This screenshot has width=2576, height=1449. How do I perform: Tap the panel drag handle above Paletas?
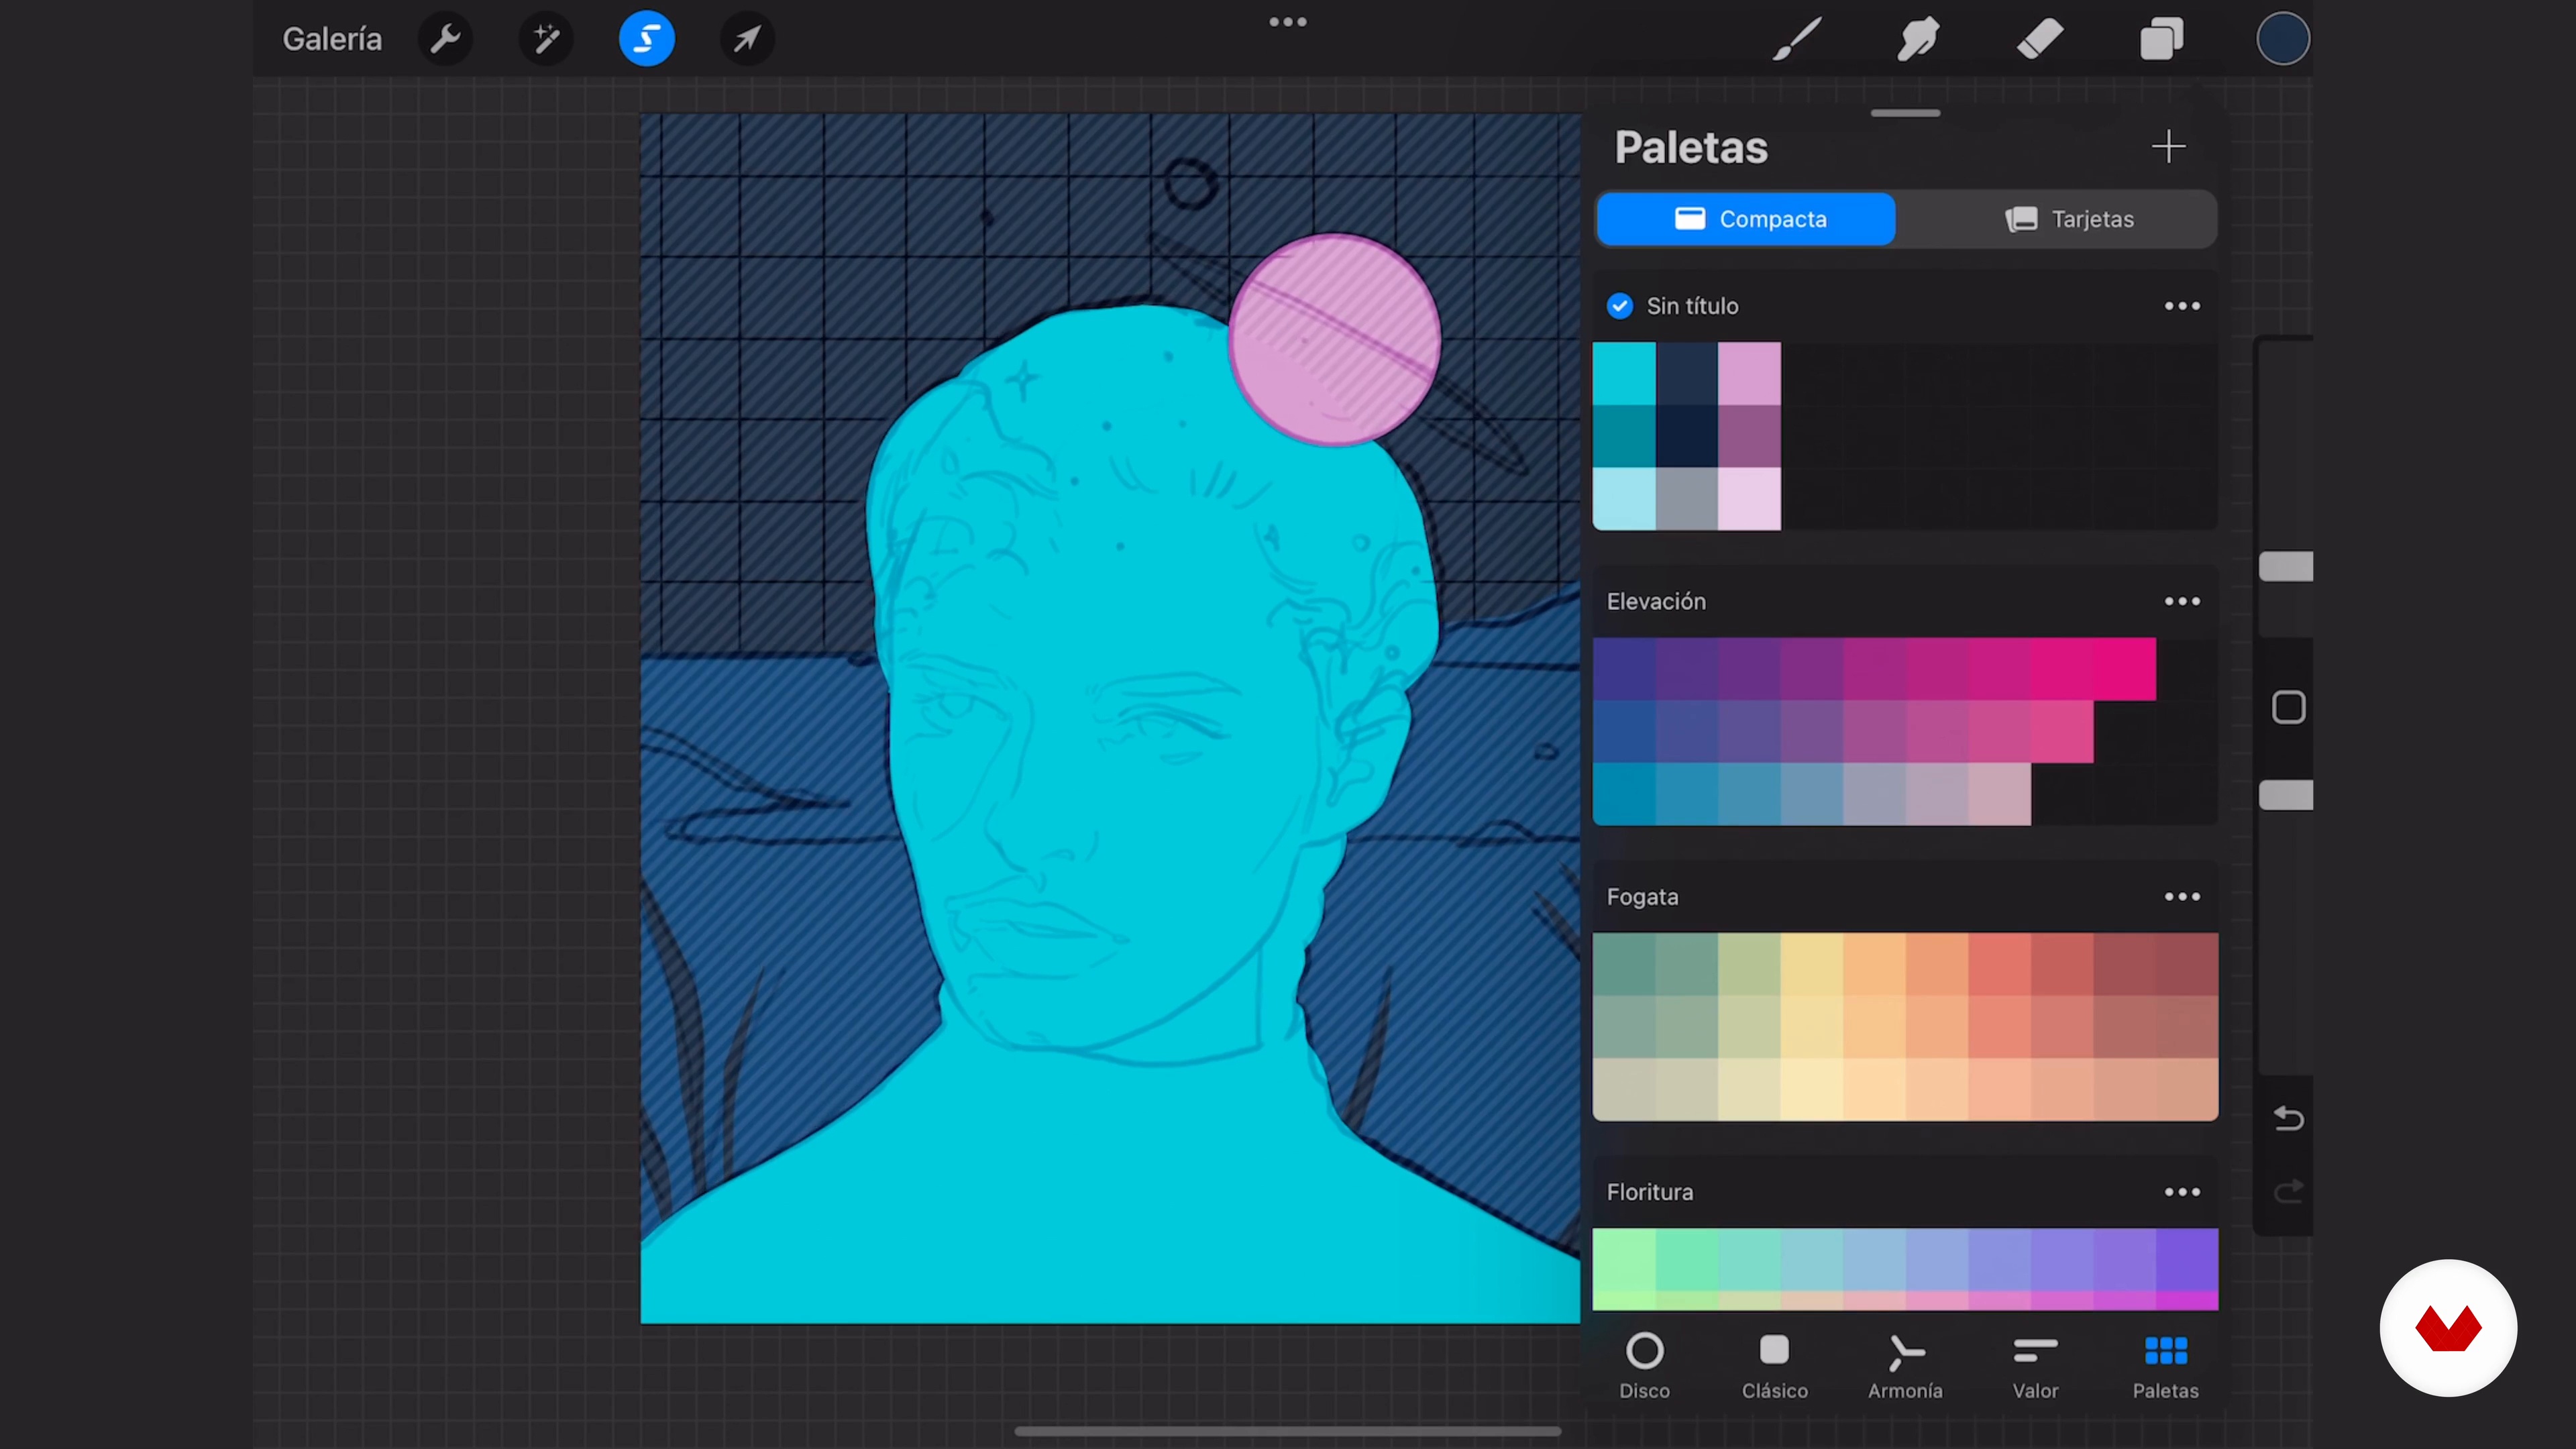click(1905, 113)
